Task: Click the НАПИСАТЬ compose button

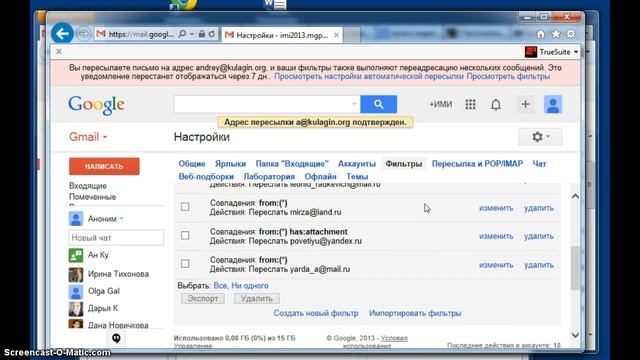Action: click(104, 167)
